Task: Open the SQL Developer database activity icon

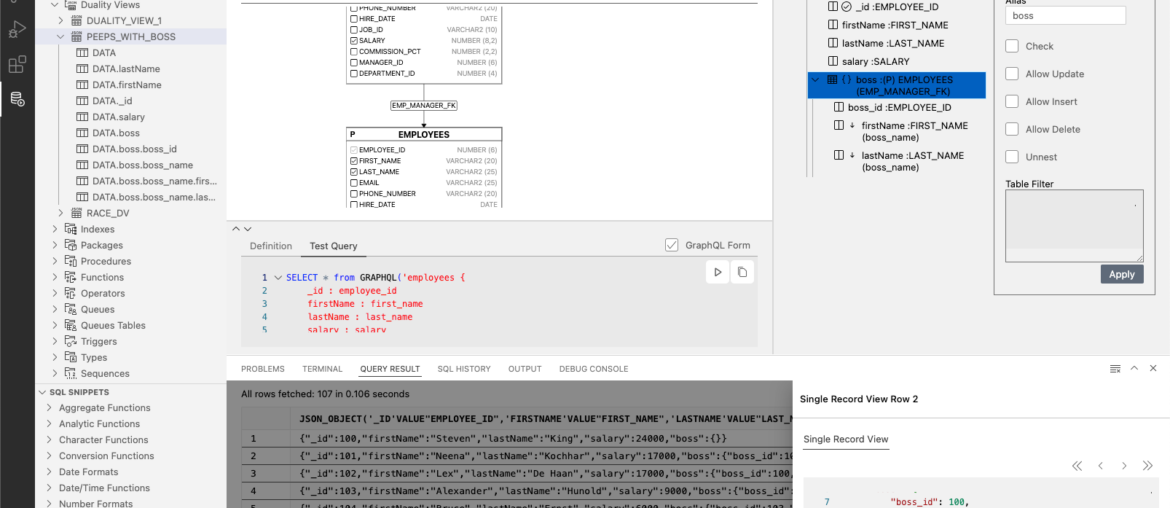Action: pos(17,98)
